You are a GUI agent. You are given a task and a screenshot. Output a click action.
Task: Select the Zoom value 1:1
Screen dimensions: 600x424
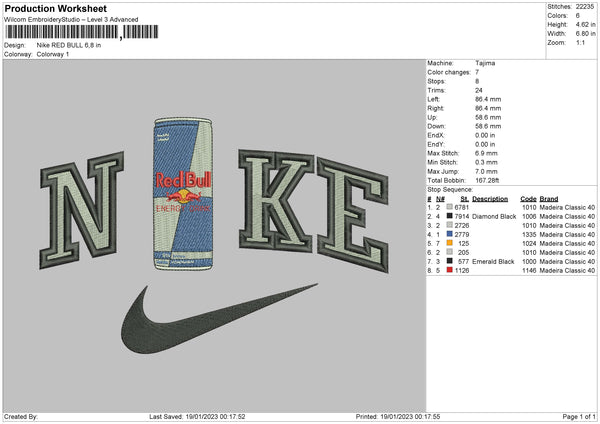580,42
